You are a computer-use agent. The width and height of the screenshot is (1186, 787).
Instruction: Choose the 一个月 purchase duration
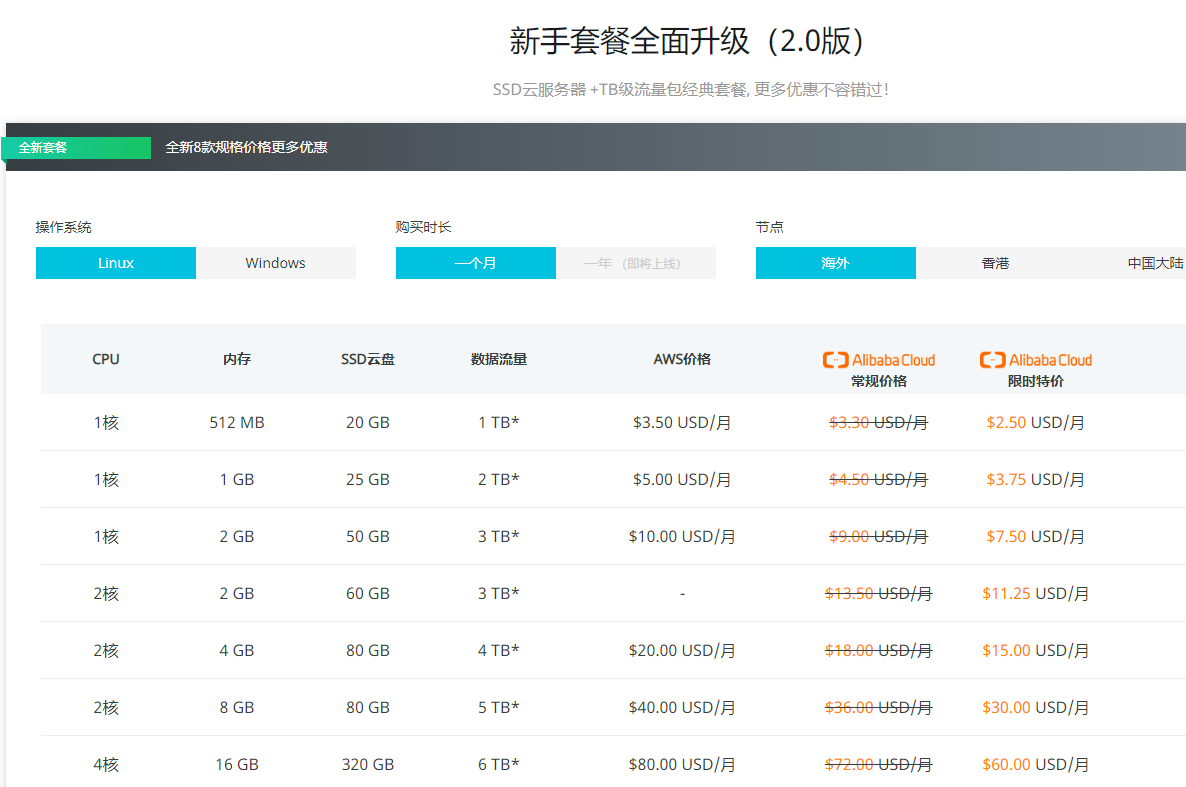(476, 263)
